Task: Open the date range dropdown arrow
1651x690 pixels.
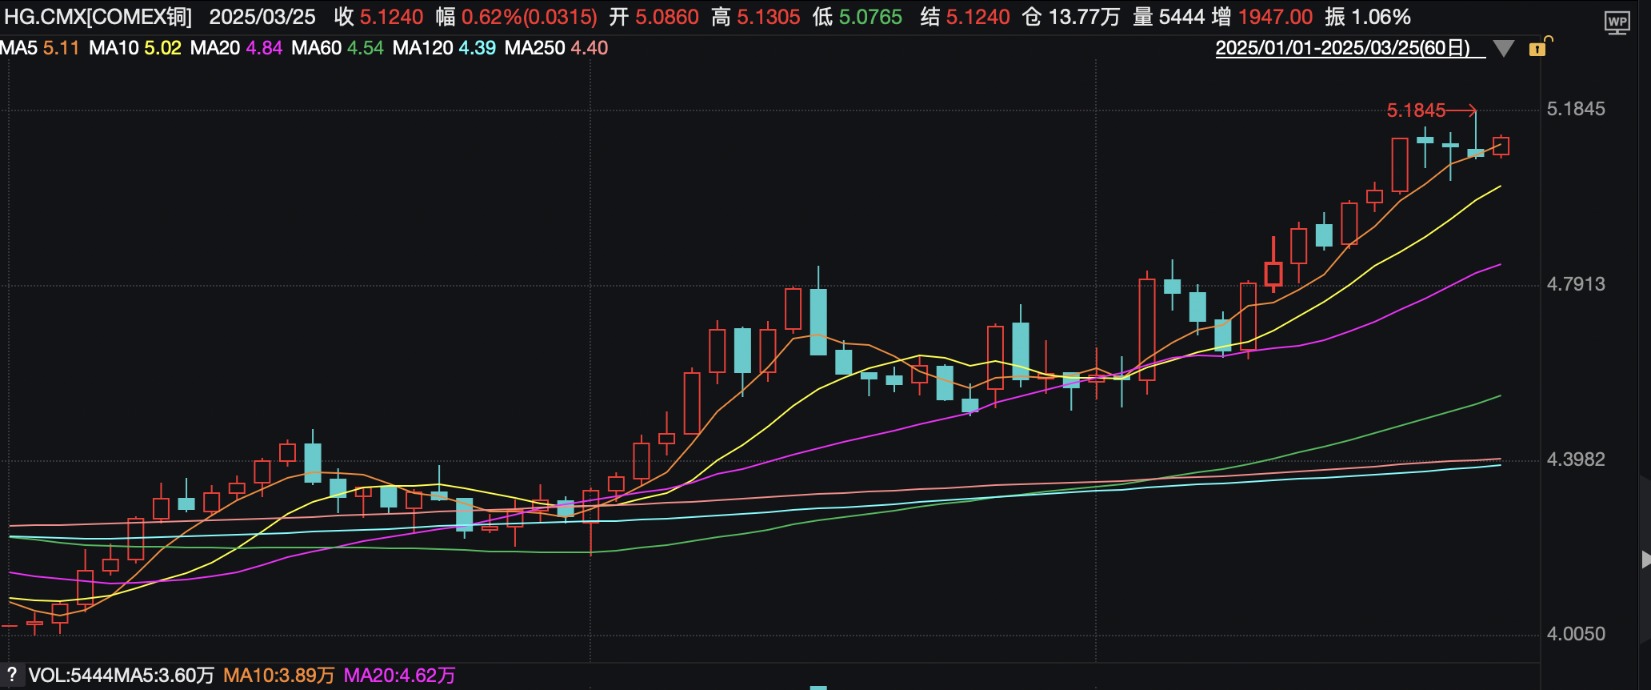Action: coord(1503,48)
